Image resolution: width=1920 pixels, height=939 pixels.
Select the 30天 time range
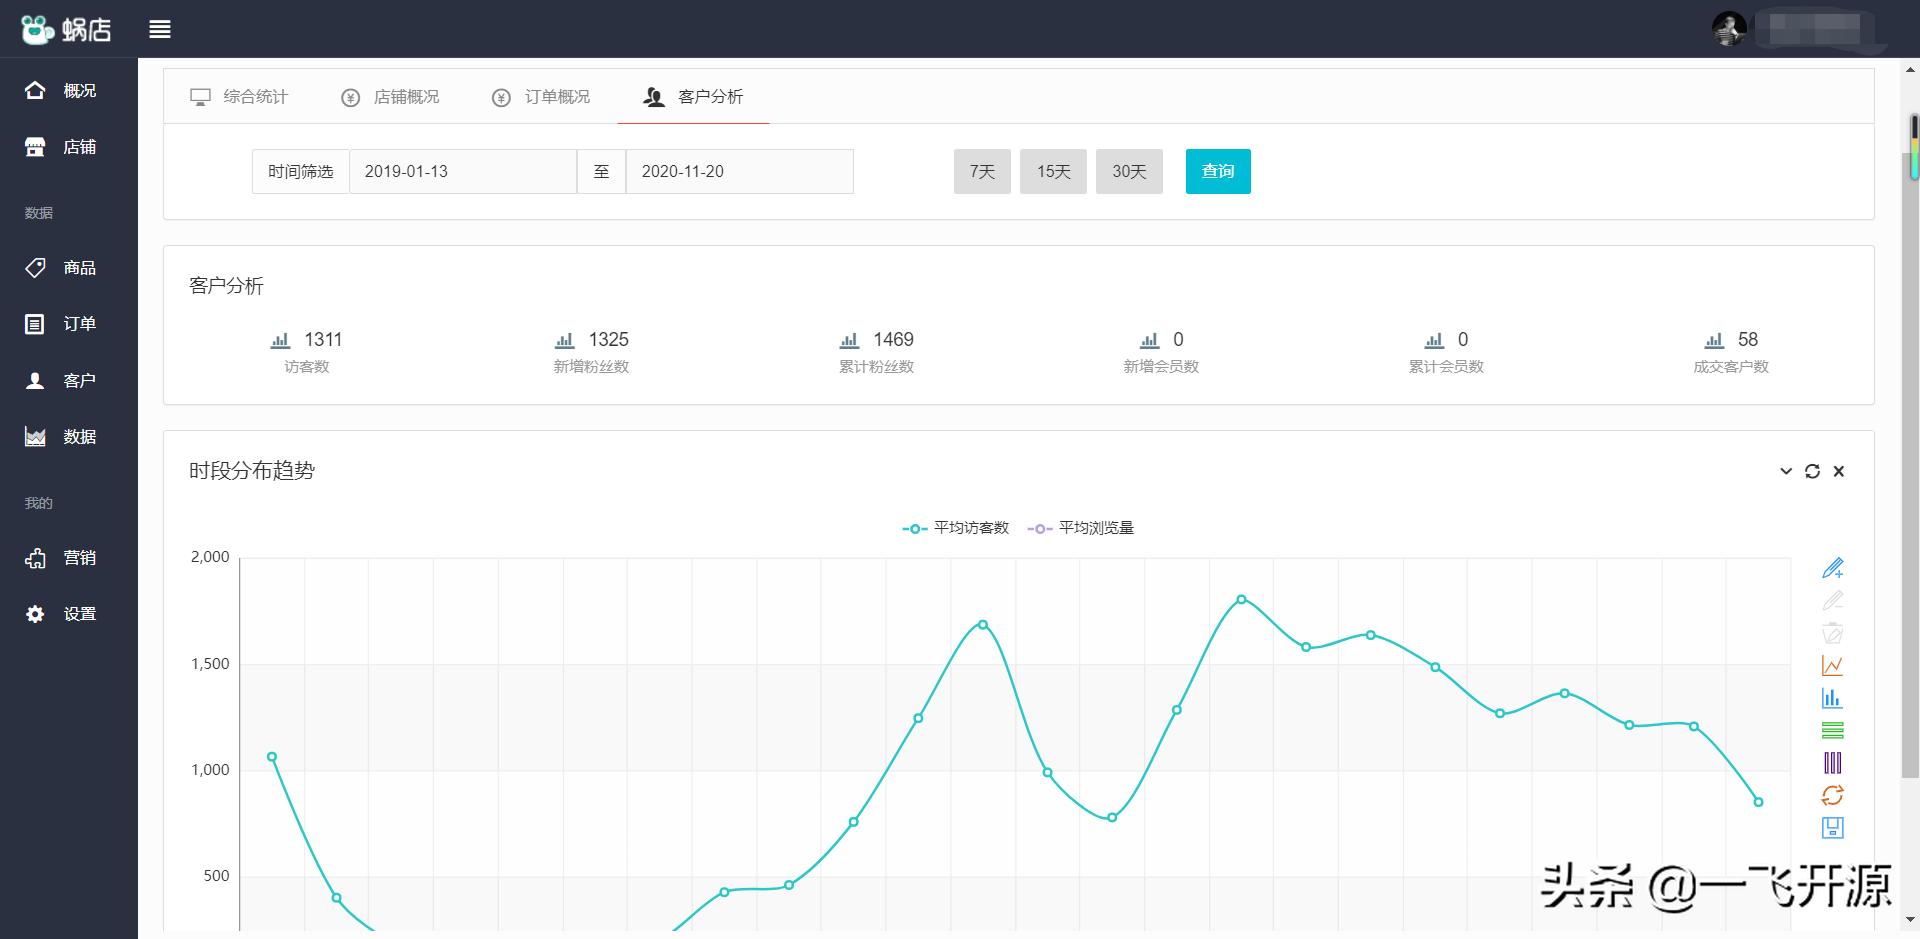coord(1129,171)
